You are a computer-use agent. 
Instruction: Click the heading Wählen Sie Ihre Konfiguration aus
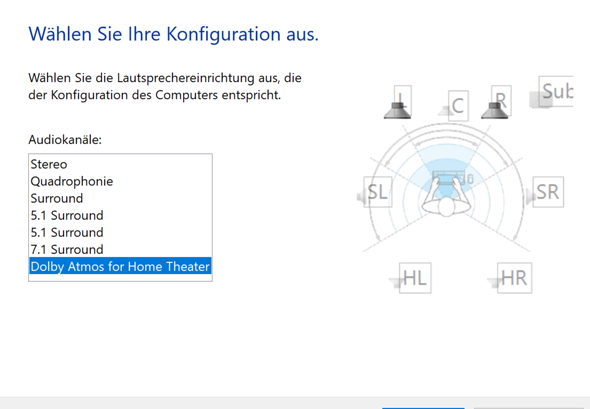[x=173, y=34]
